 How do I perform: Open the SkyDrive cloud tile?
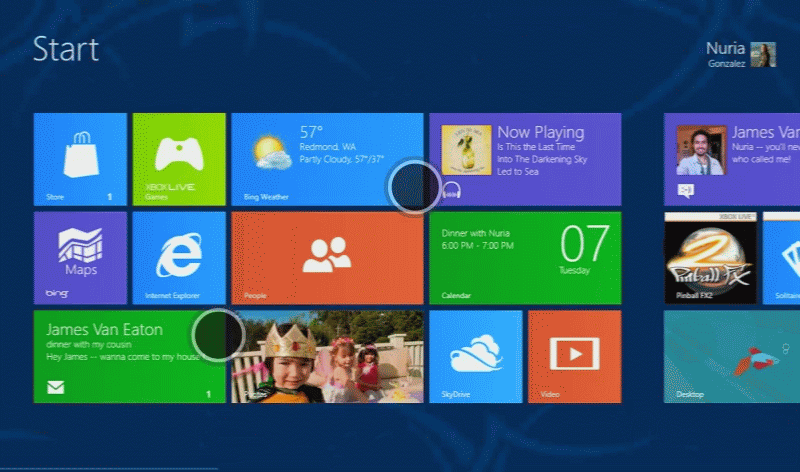point(476,357)
